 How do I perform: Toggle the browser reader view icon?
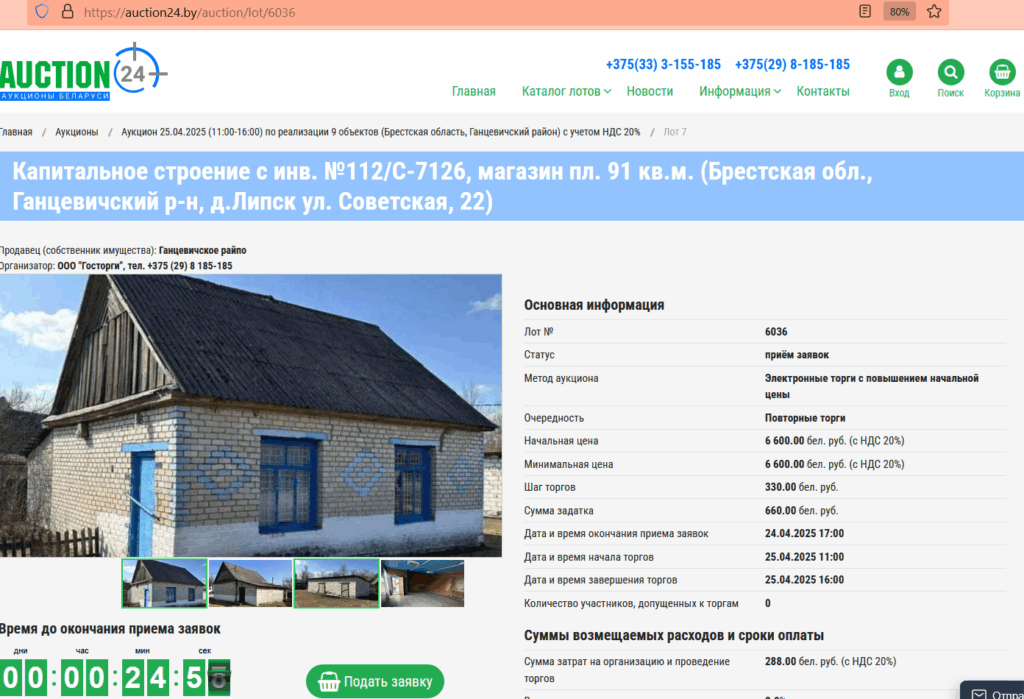coord(865,12)
